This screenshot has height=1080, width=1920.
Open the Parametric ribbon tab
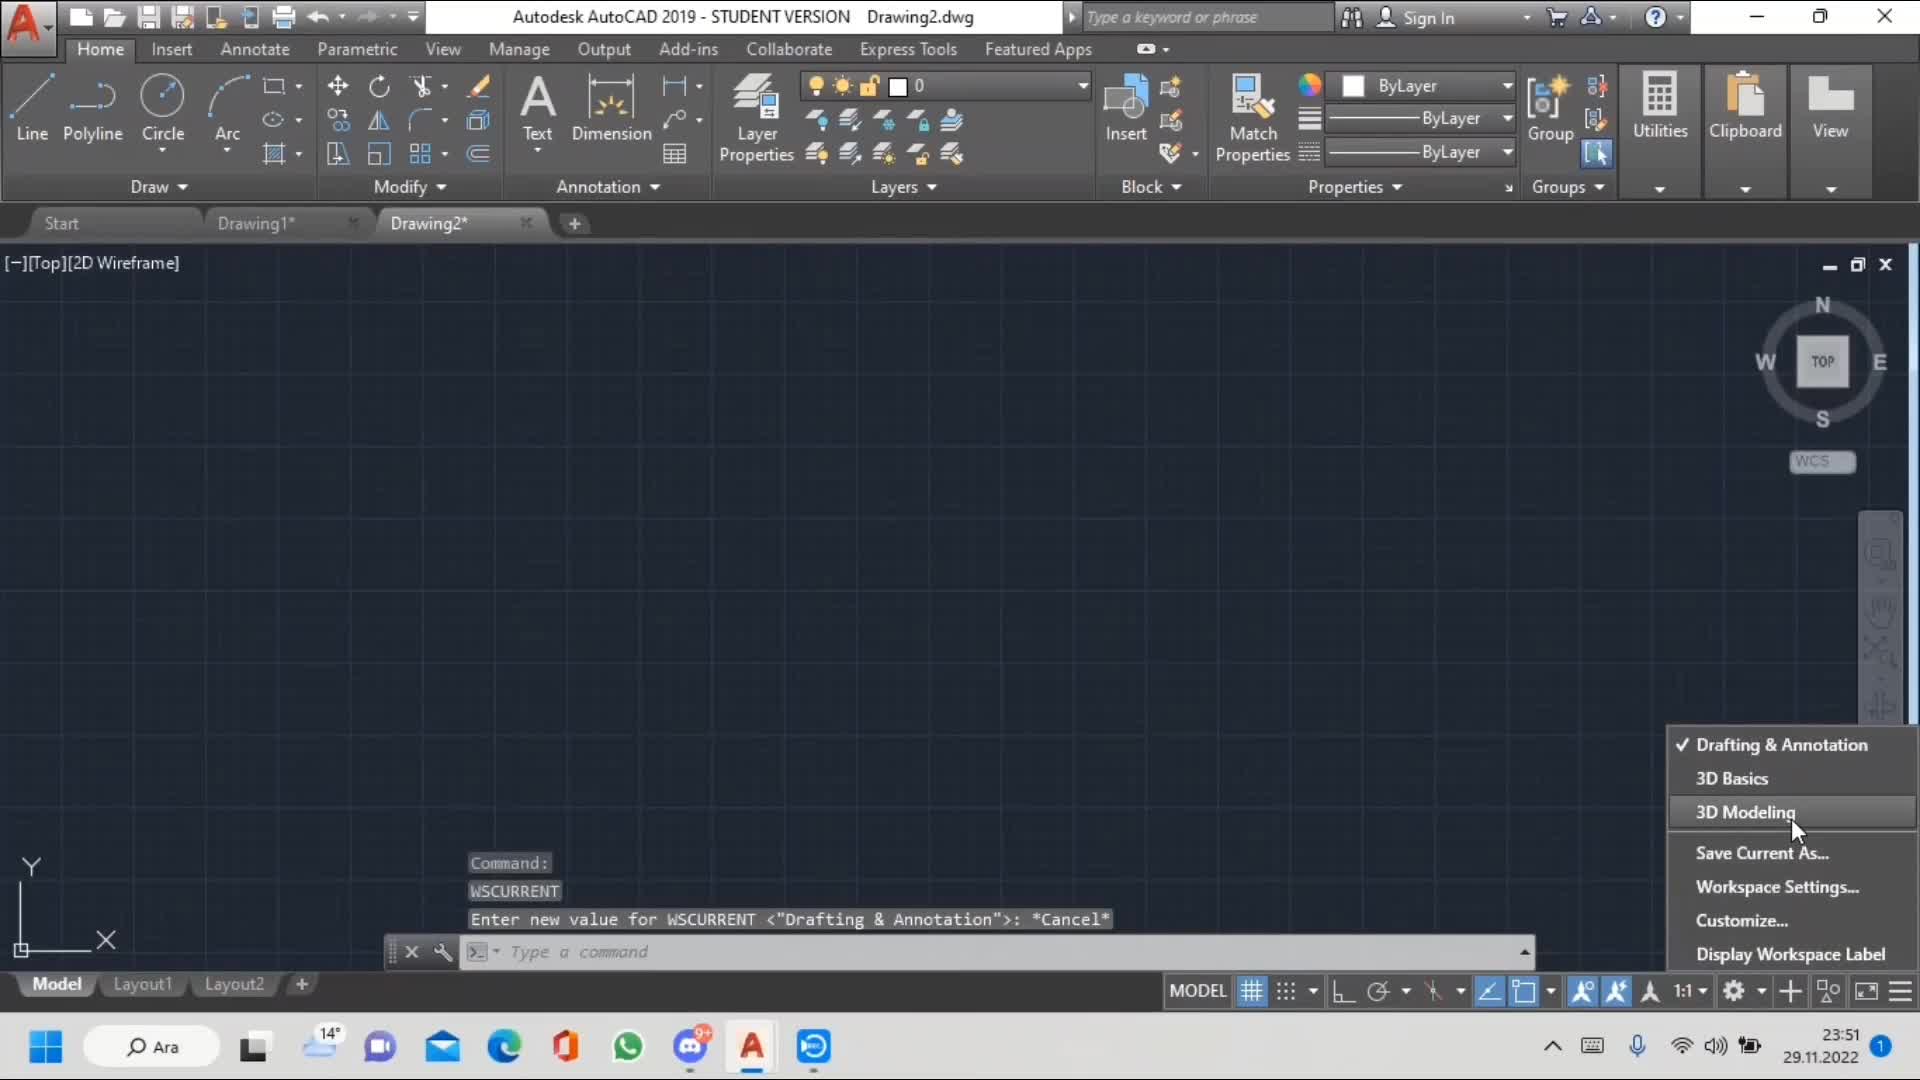(x=357, y=49)
